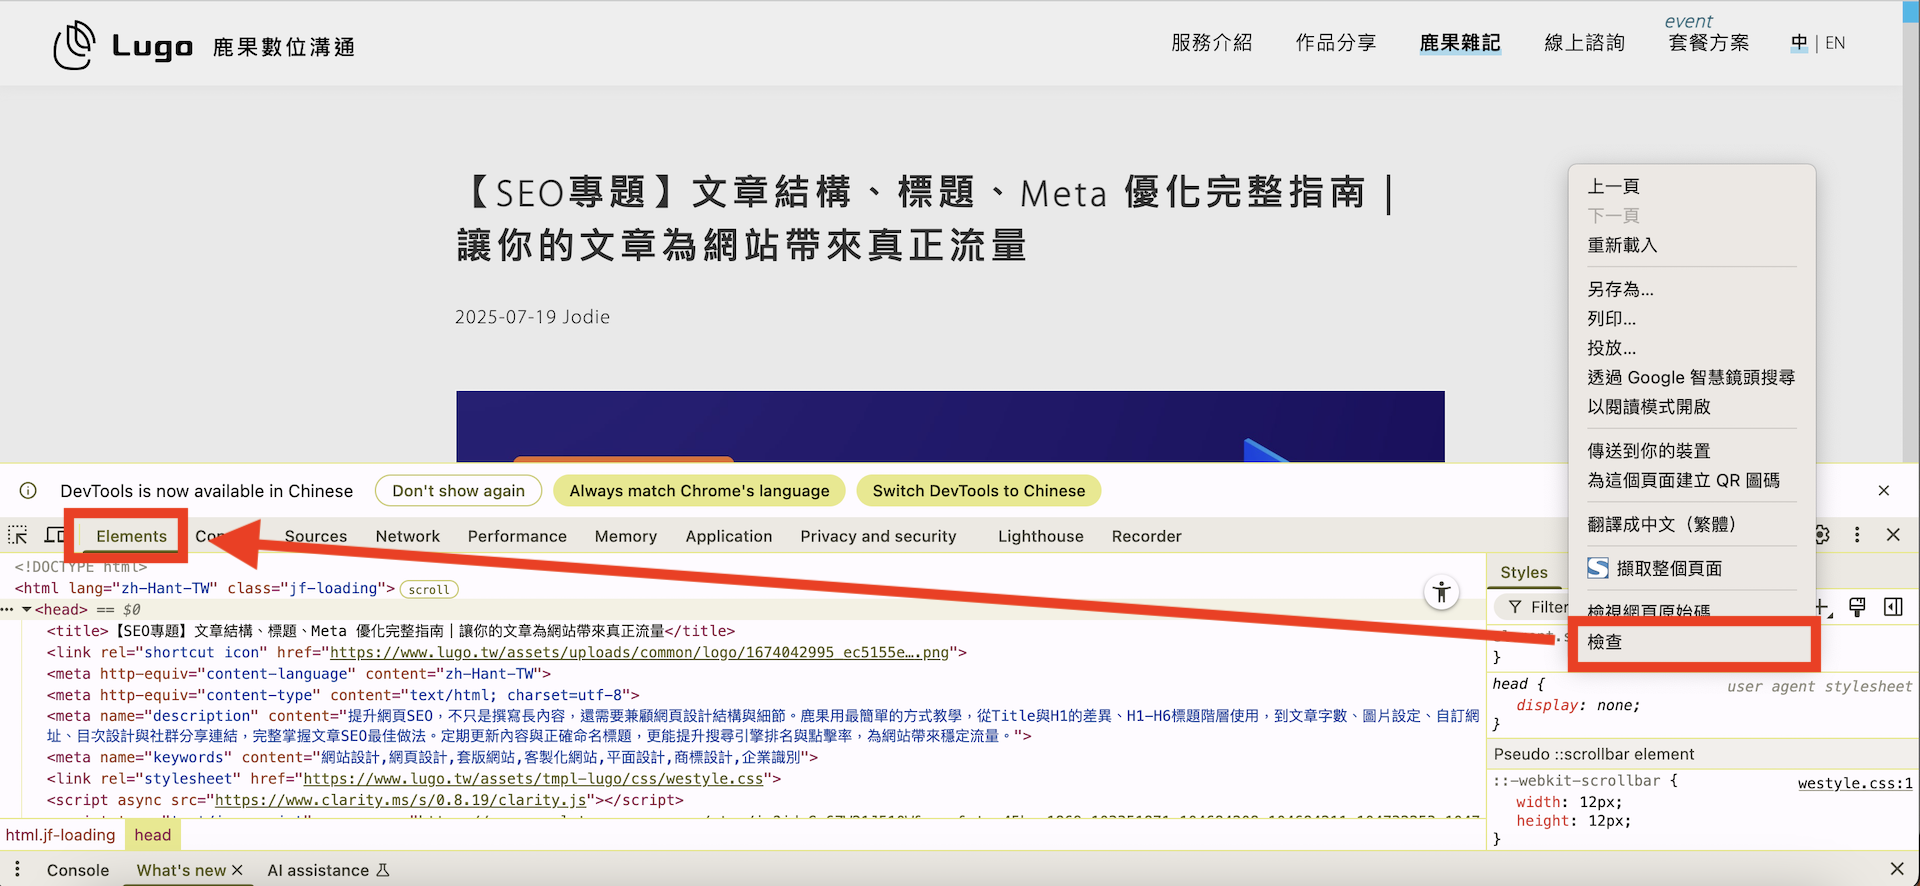Open 鹿果雜記 in site navigation
1920x886 pixels.
[x=1460, y=43]
